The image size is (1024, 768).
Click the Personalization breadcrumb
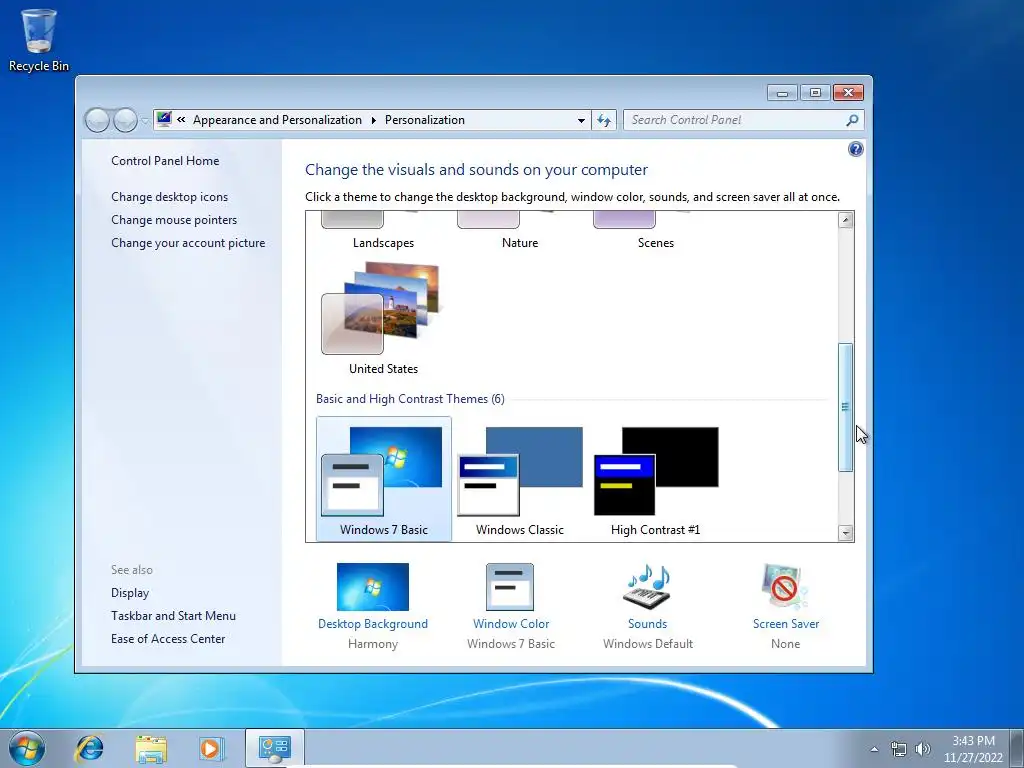(424, 120)
